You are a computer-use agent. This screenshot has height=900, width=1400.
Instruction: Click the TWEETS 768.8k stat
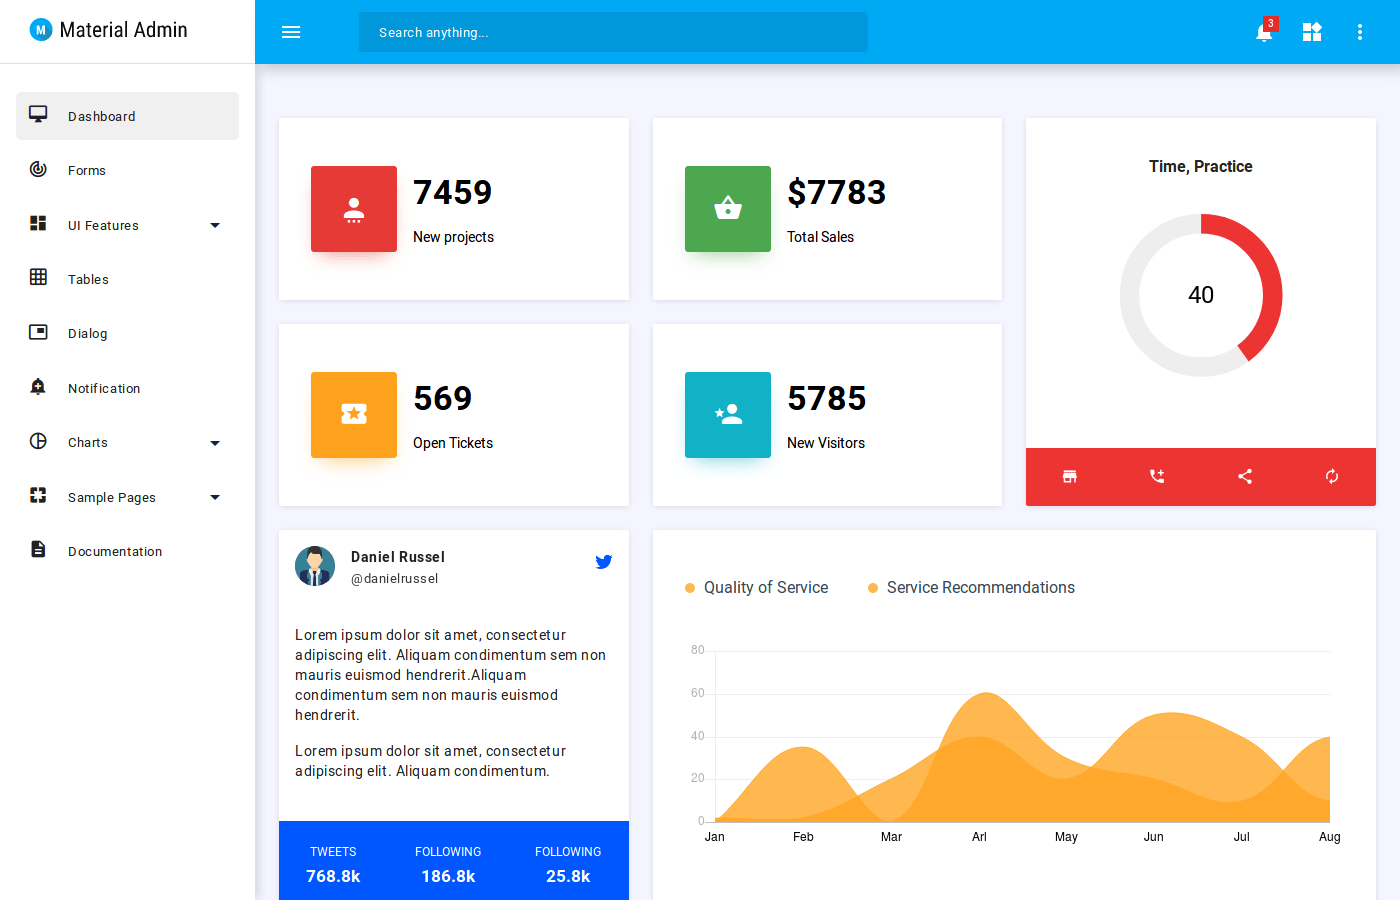(x=333, y=865)
